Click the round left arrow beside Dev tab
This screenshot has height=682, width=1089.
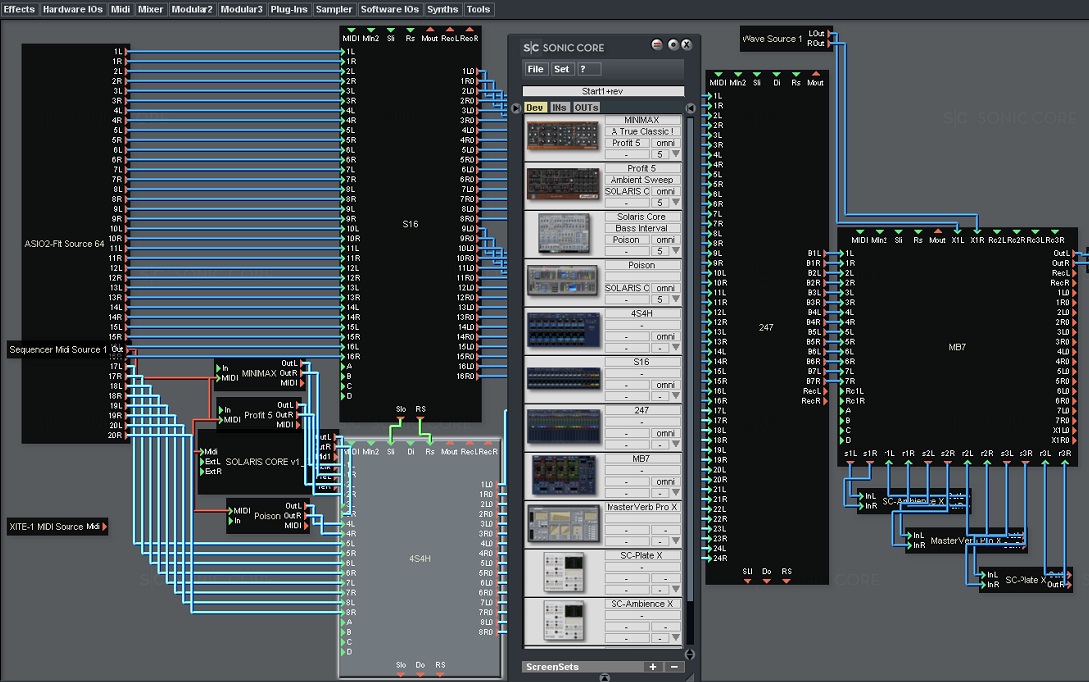coord(515,108)
